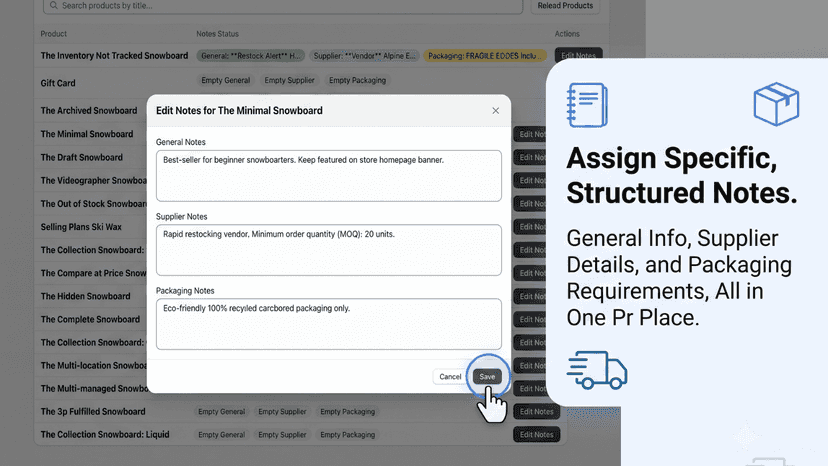Click the Product column header
The height and width of the screenshot is (466, 828).
click(54, 34)
